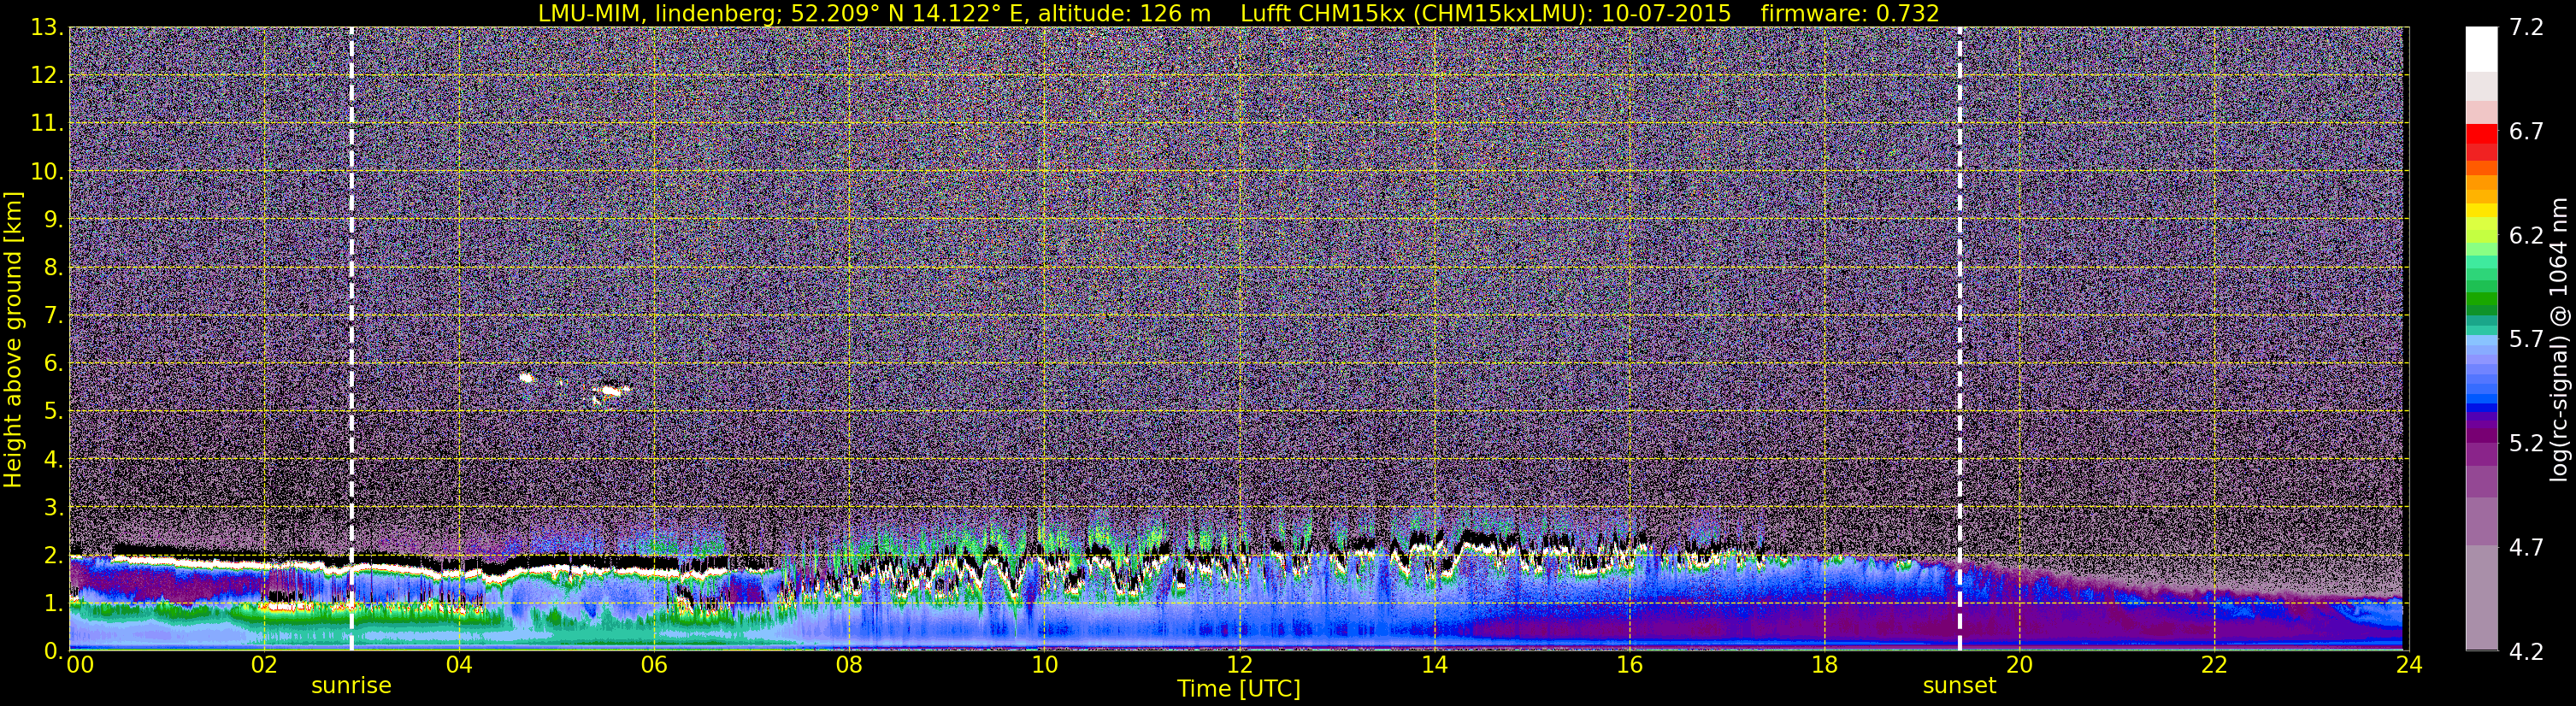Screen dimensions: 2576x706
Task: Click the 5. tick on height axis
Action: coord(53,411)
